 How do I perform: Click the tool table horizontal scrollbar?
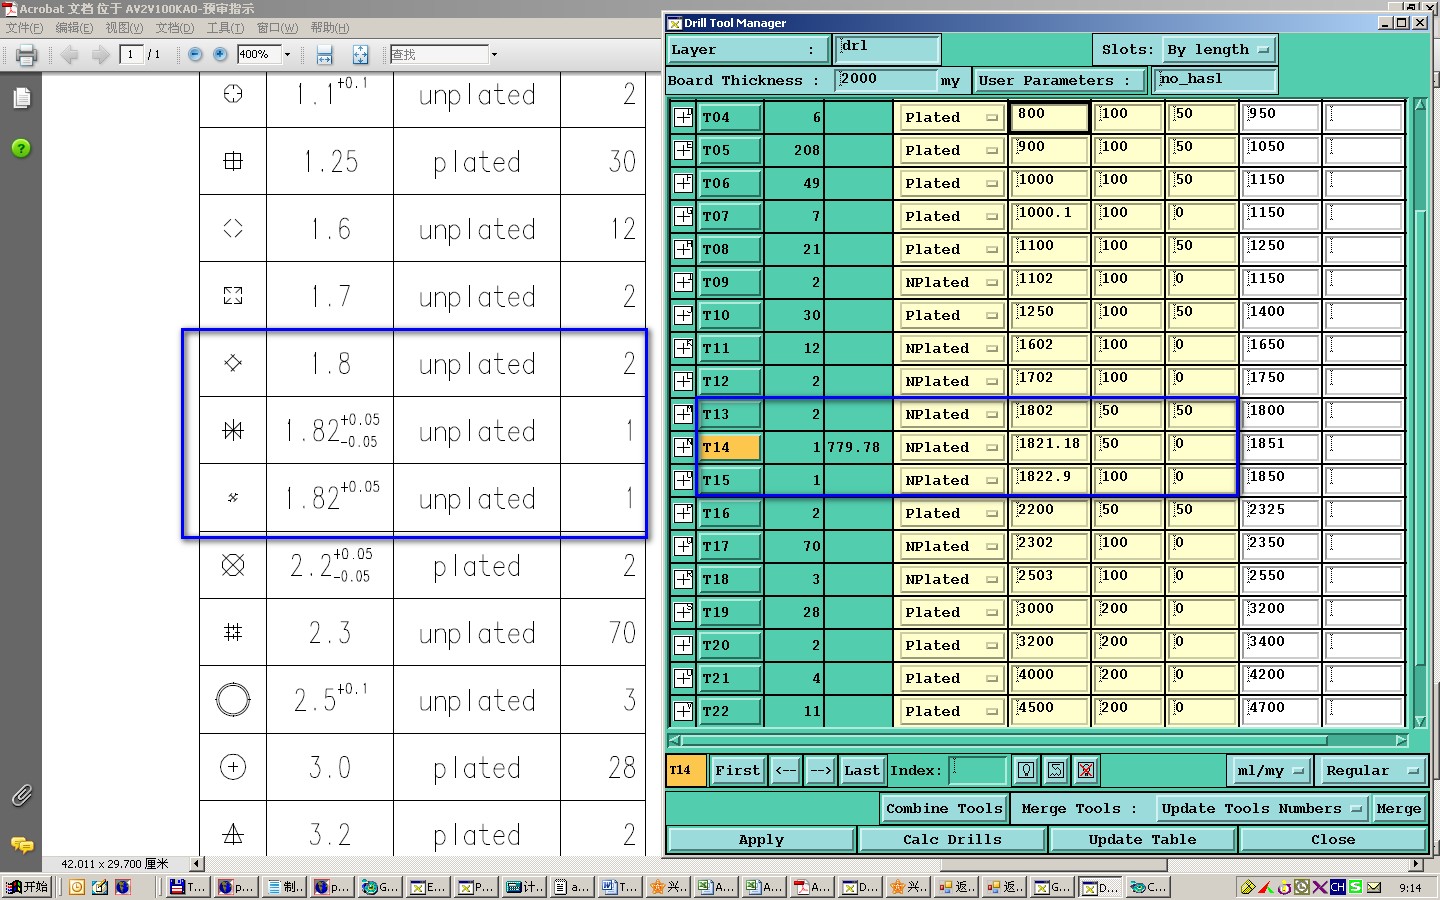pyautogui.click(x=1038, y=740)
